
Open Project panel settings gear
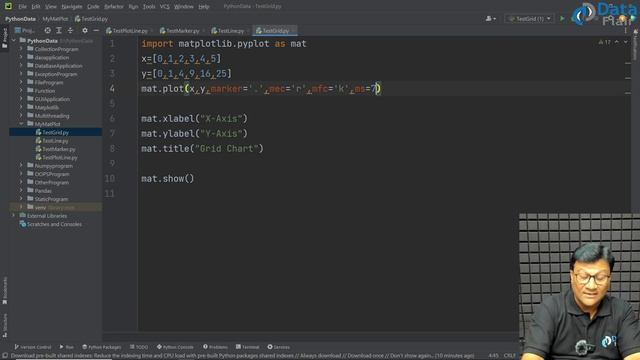point(84,31)
